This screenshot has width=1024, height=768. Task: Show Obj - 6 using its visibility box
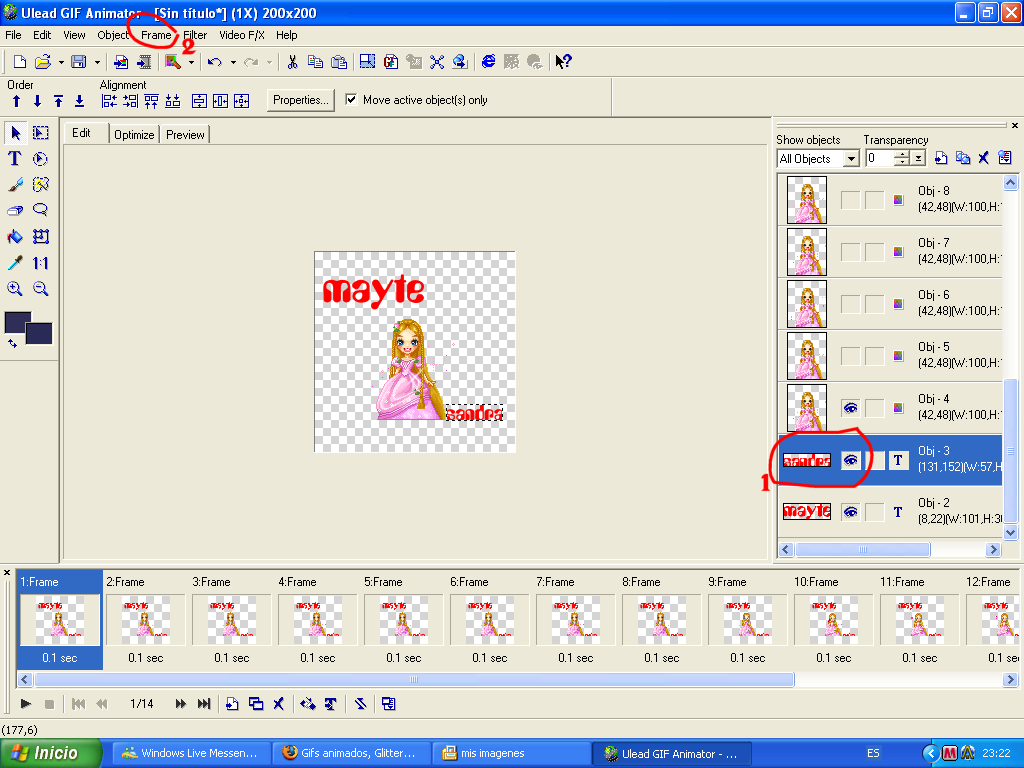(x=850, y=304)
